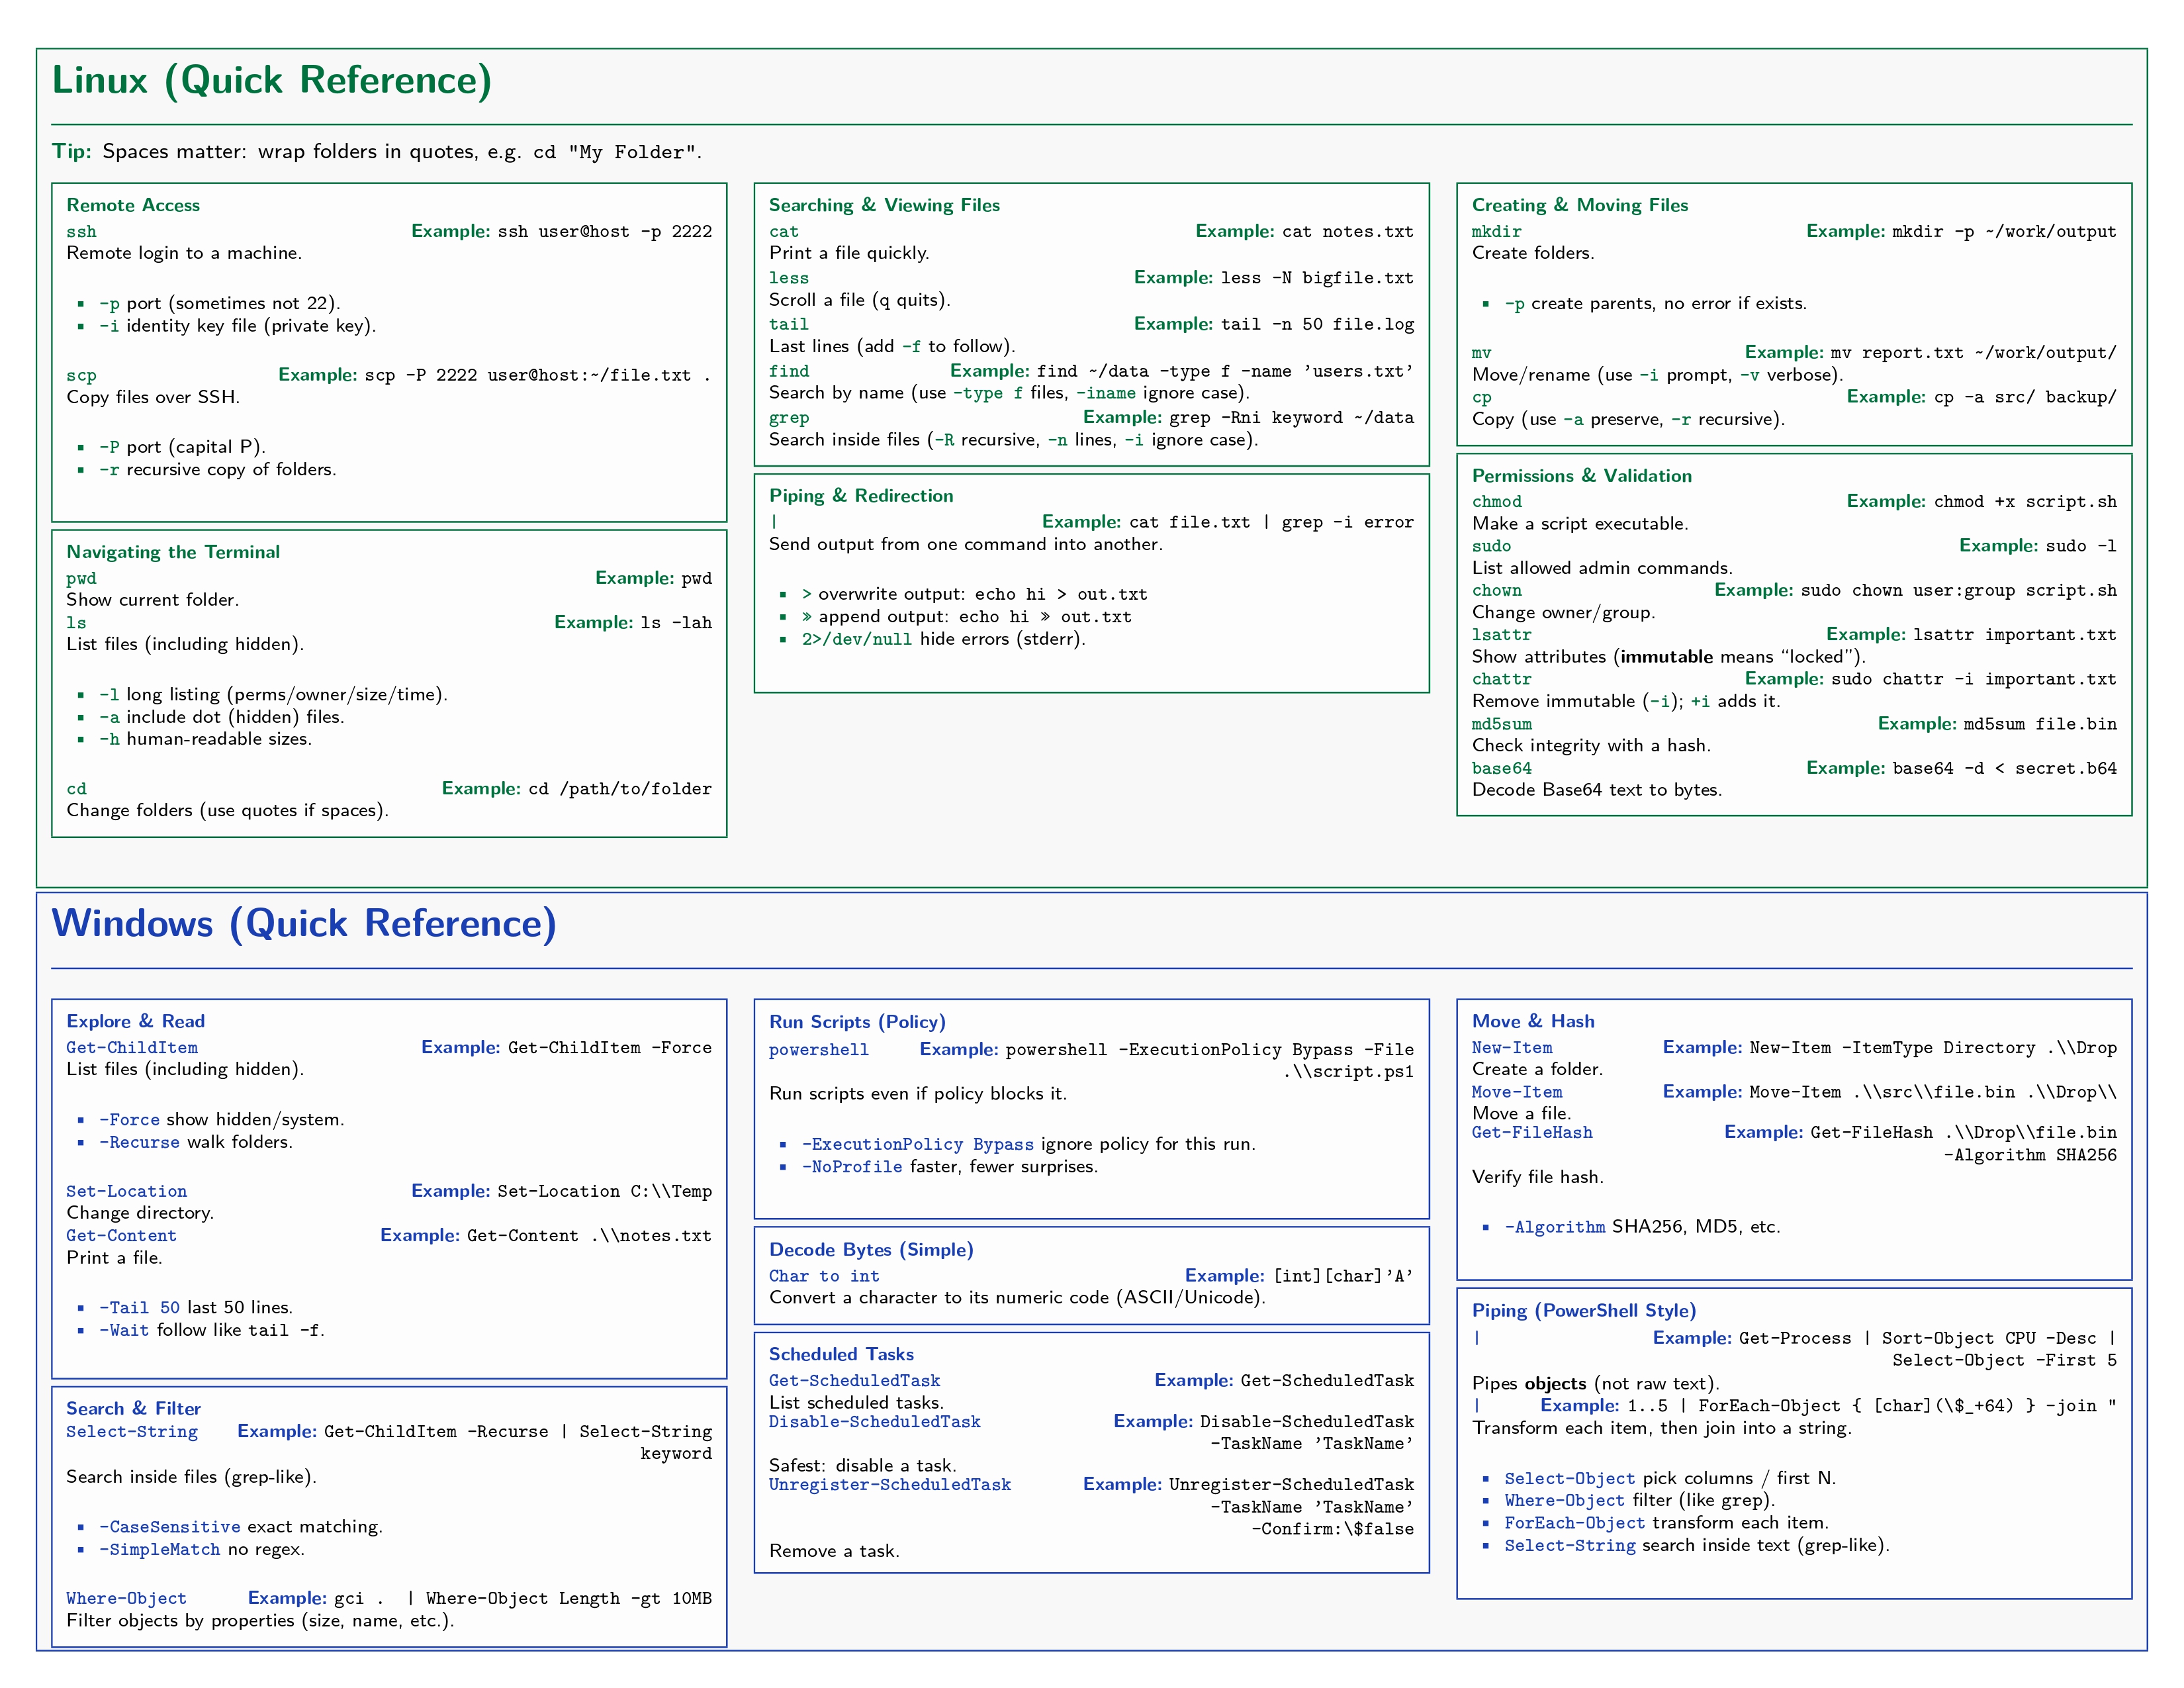Select the Run Scripts (Policy) header
Viewport: 2184px width, 1688px height.
point(857,1022)
